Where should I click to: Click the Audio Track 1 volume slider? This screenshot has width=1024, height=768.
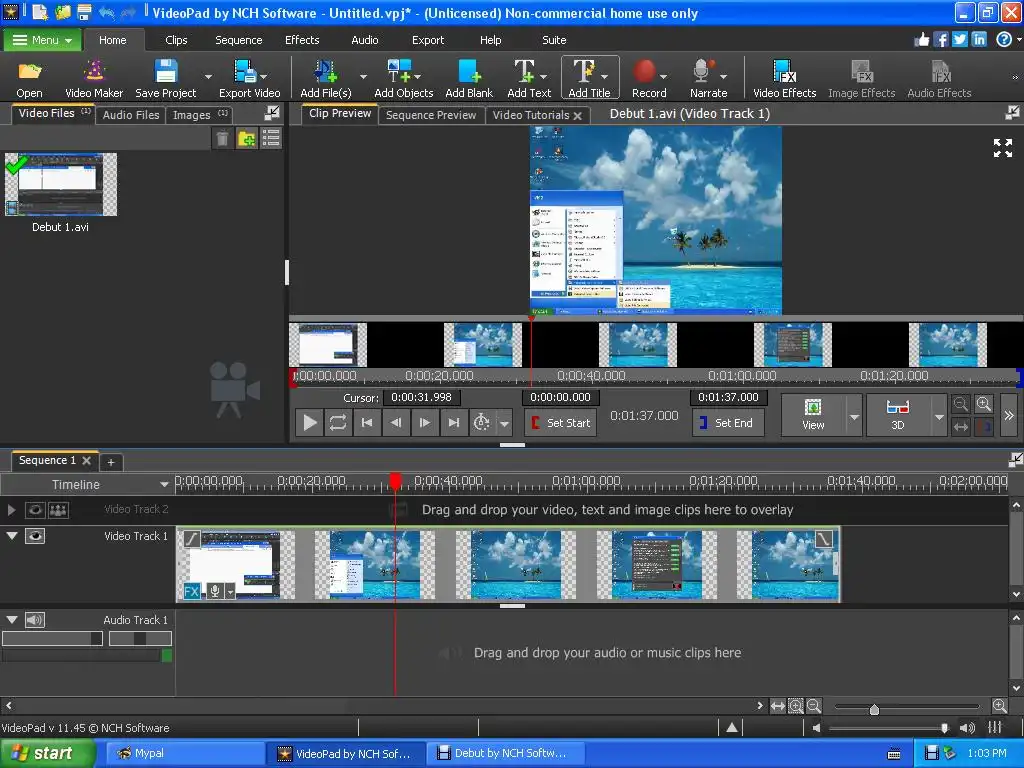coord(52,639)
